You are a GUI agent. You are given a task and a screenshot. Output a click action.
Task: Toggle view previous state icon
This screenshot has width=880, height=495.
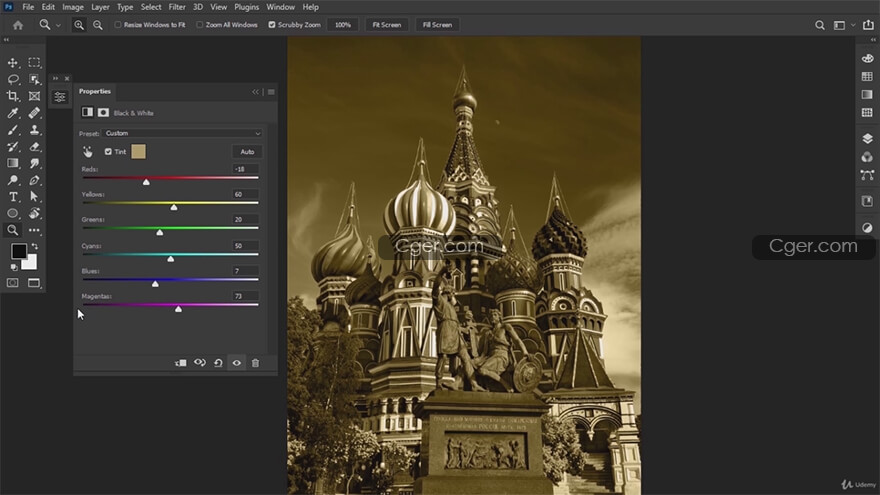200,363
